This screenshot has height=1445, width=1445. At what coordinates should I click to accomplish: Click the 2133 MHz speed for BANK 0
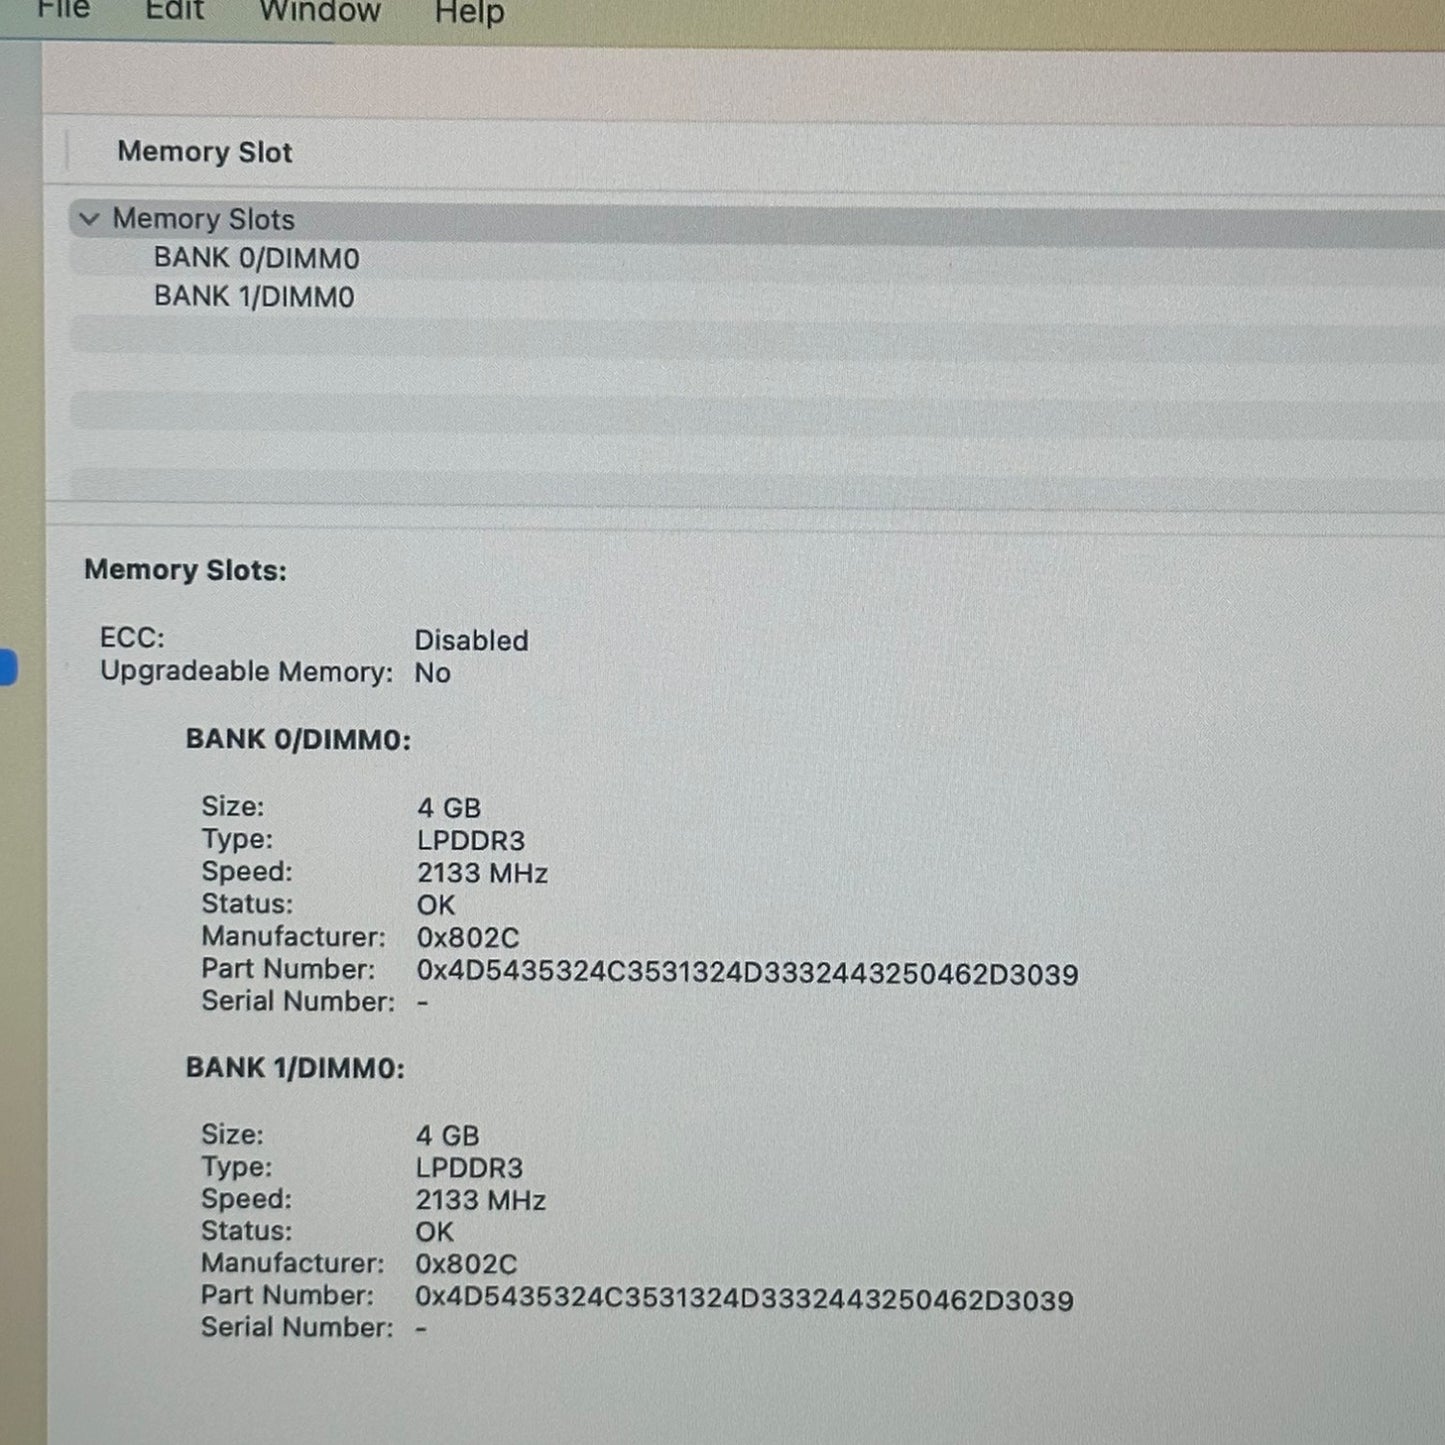482,873
